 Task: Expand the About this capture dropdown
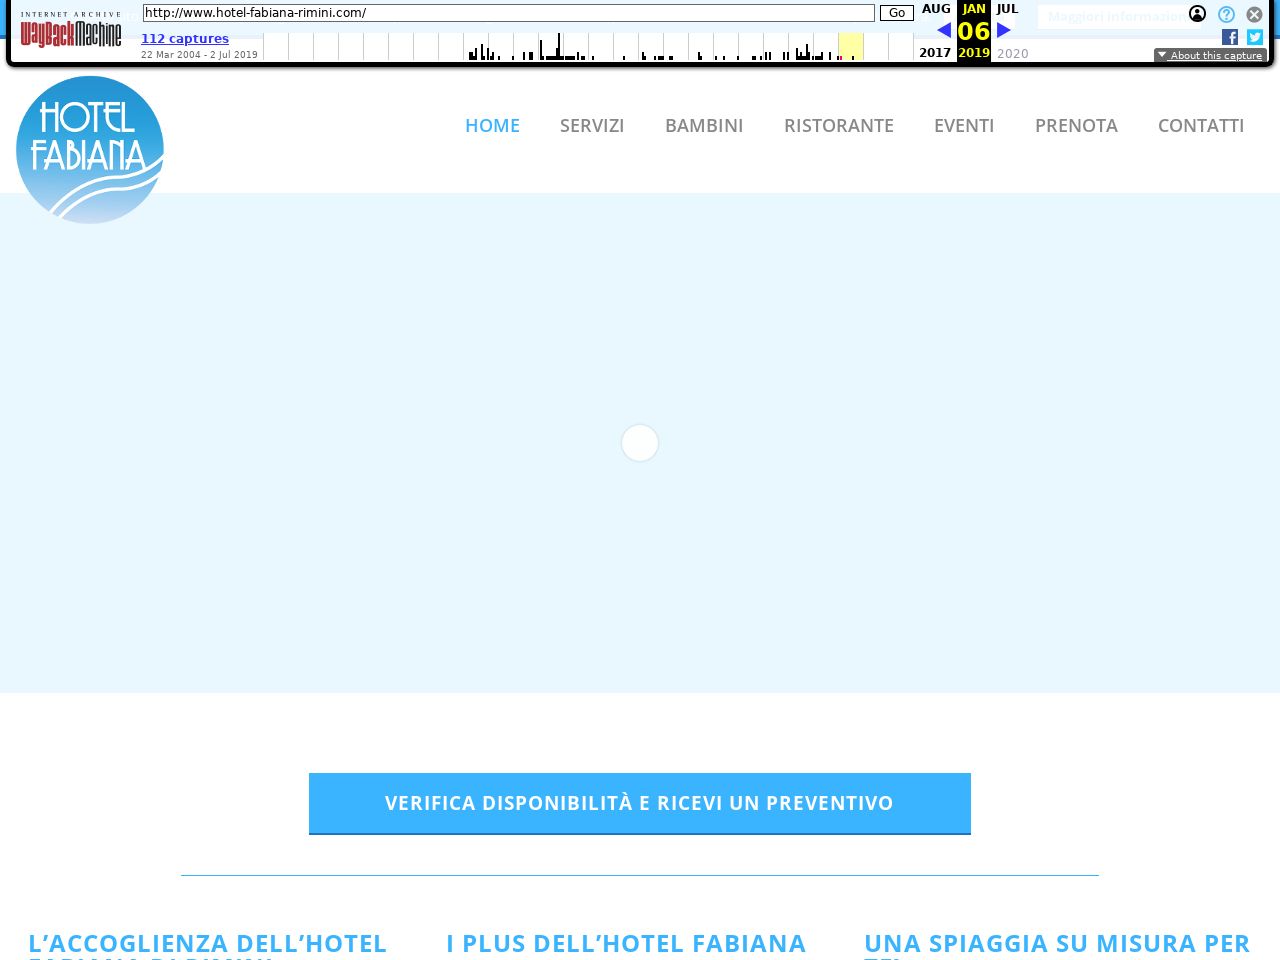pos(1210,55)
